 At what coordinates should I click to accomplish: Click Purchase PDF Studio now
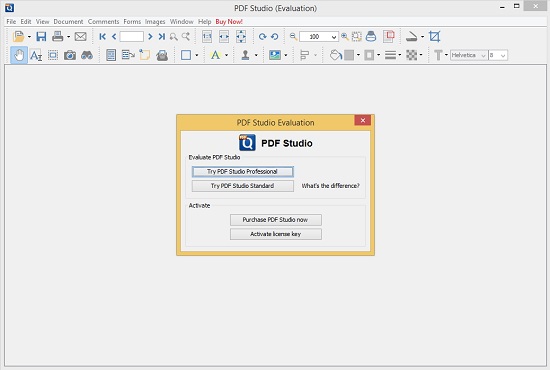click(x=276, y=220)
